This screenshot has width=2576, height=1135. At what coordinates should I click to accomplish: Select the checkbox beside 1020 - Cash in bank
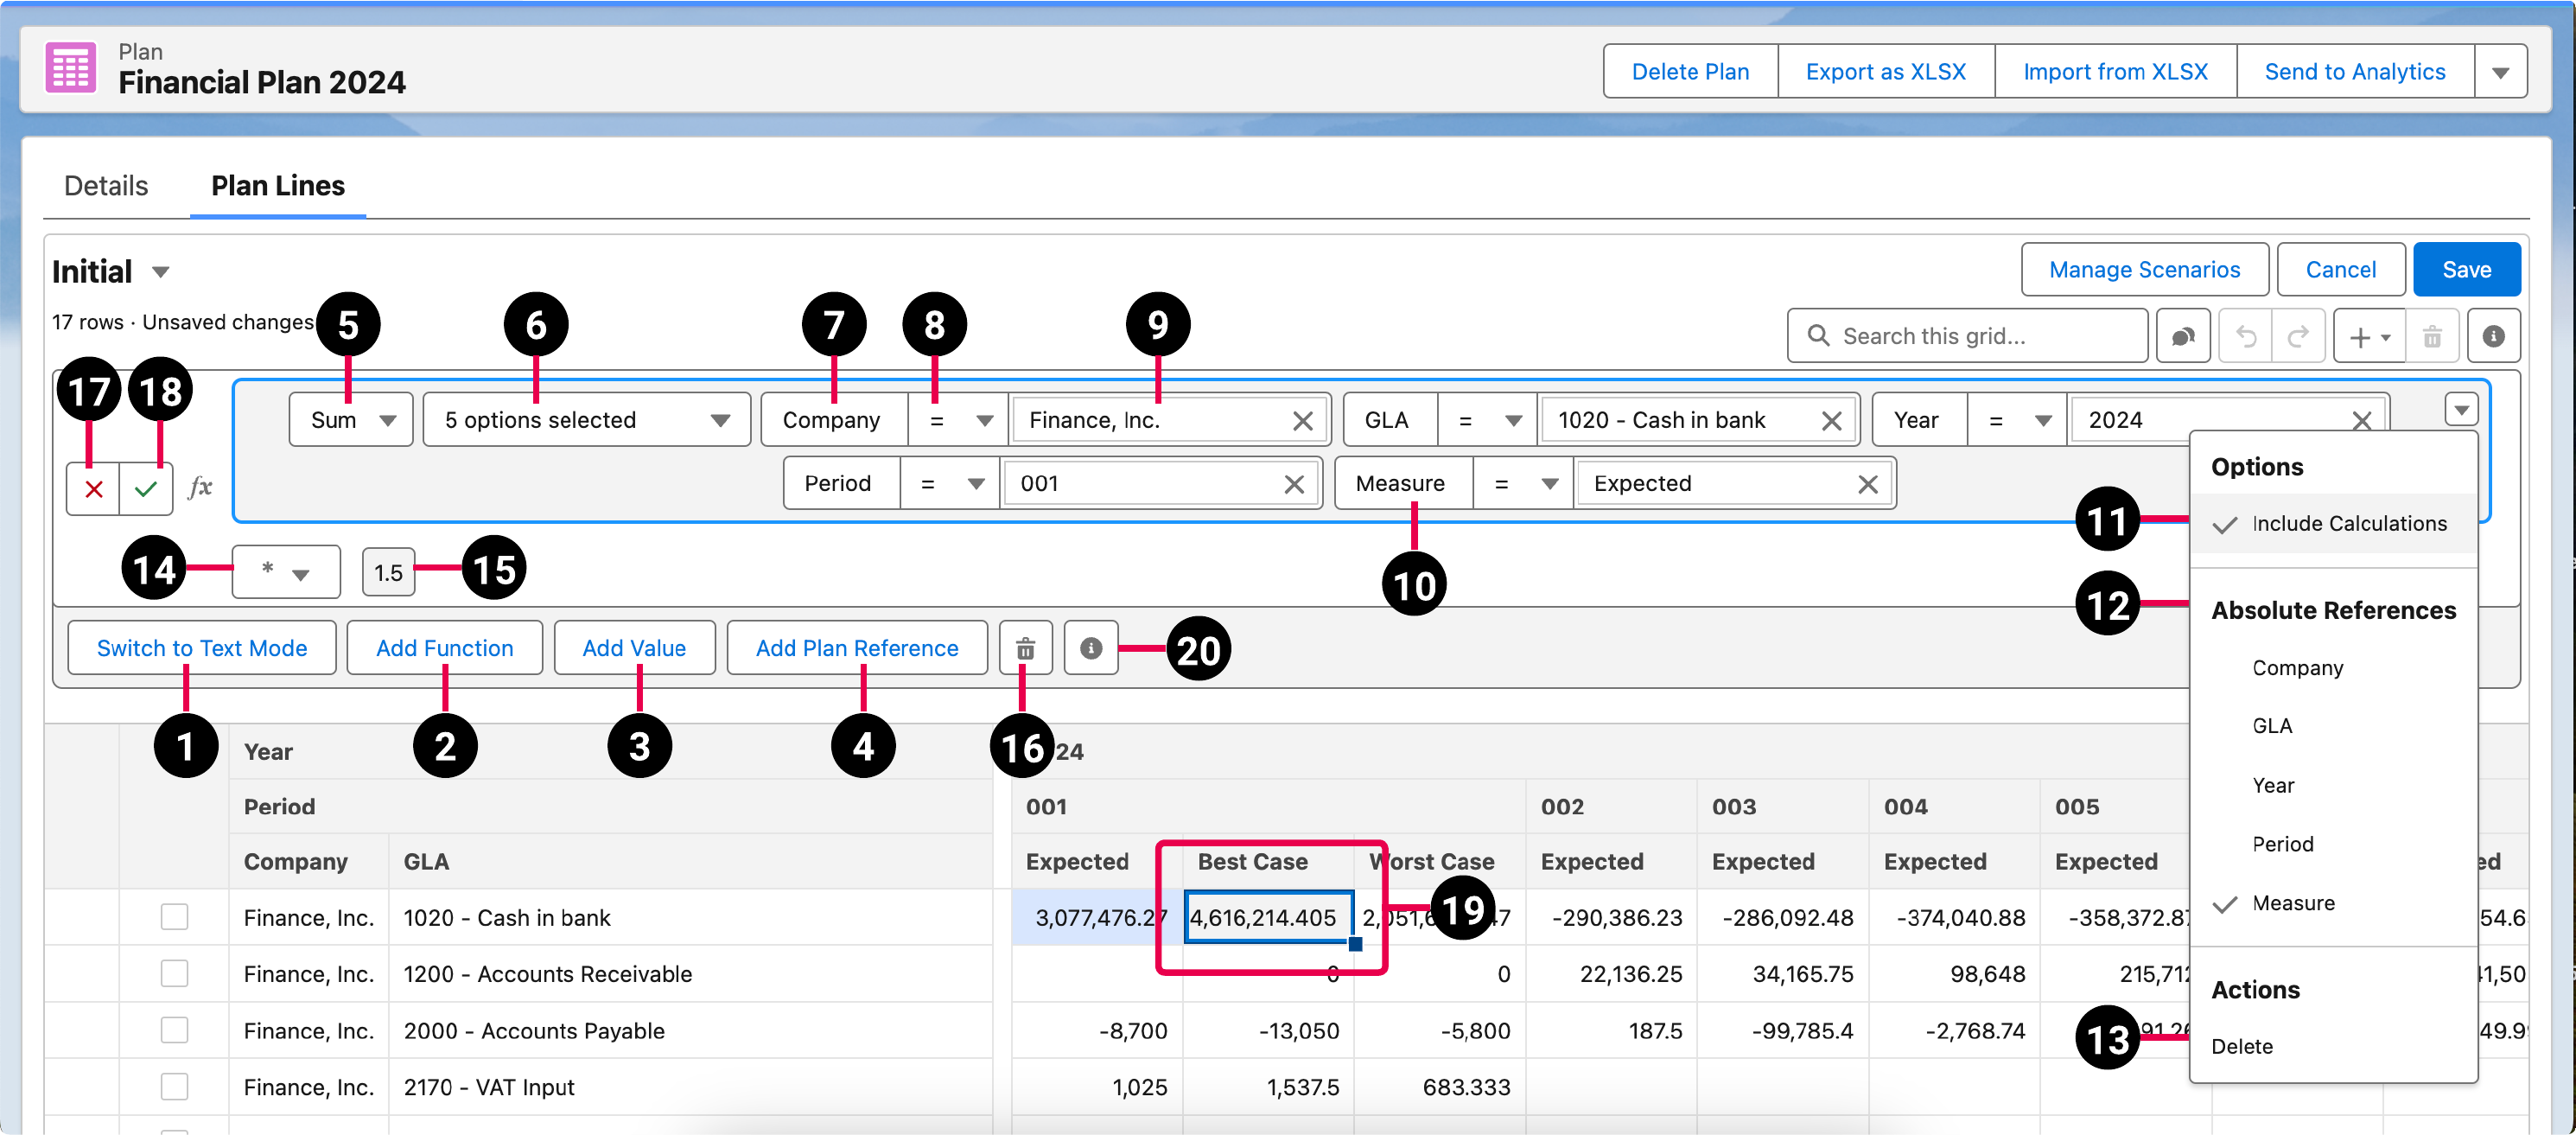[175, 916]
